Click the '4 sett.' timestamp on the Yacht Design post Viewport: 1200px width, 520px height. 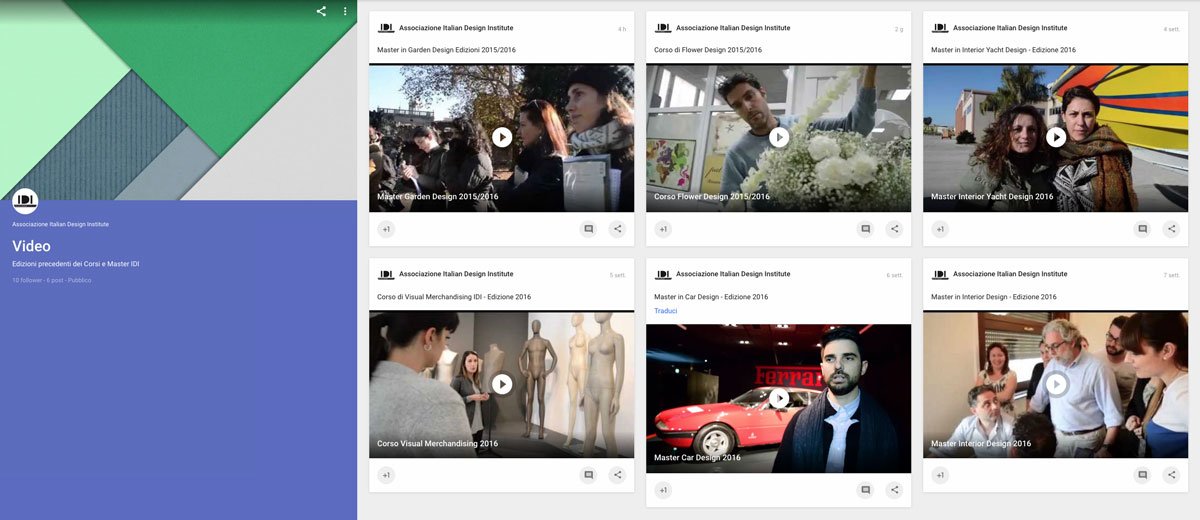1172,29
